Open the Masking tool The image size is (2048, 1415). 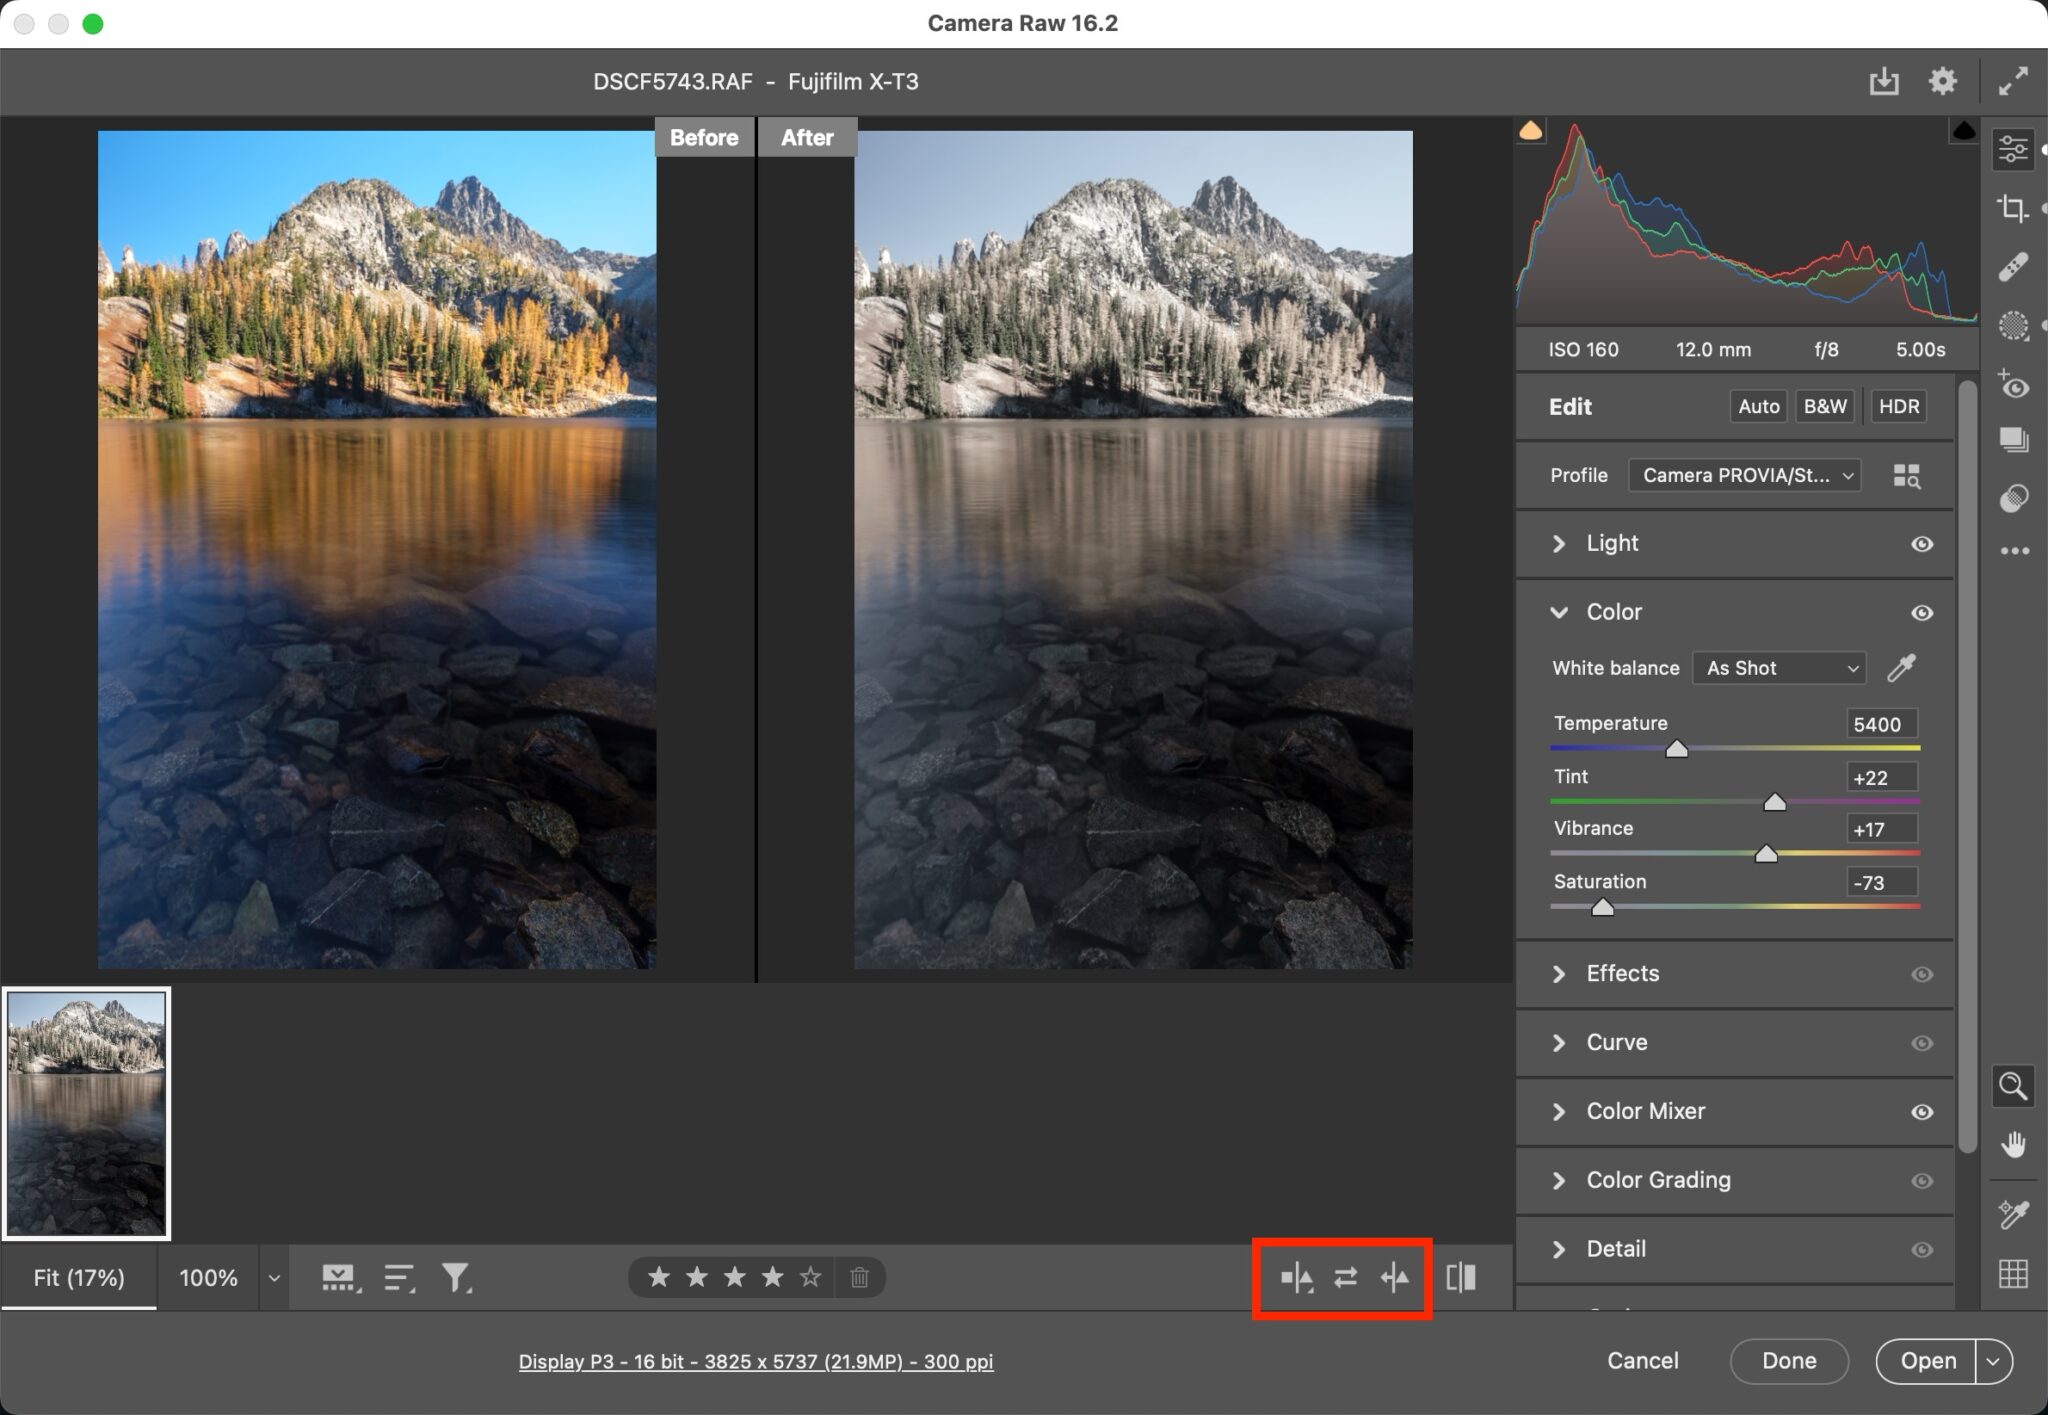(x=2014, y=326)
